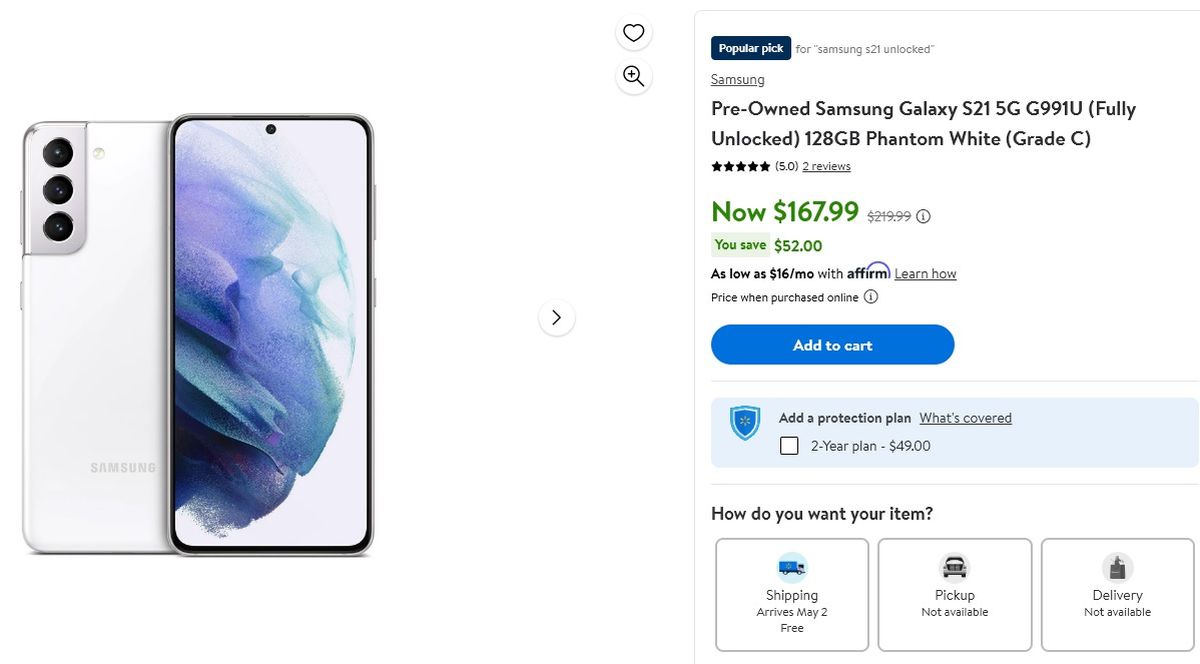The height and width of the screenshot is (664, 1200).
Task: Advance carousel with the next-image arrow
Action: tap(557, 317)
